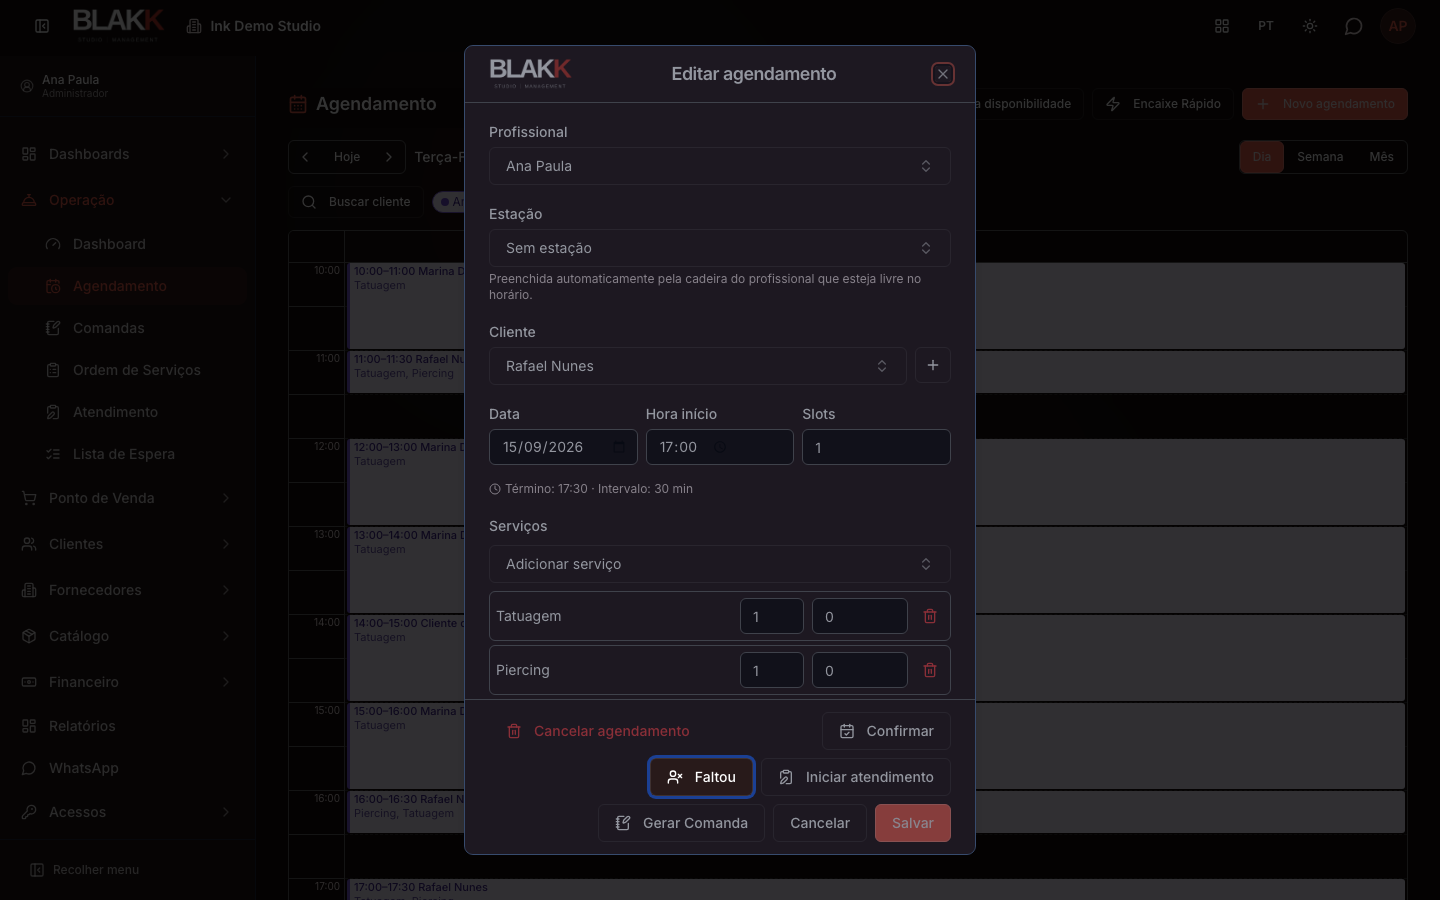Open Relatórios in the sidebar
Viewport: 1440px width, 900px height.
pos(126,726)
